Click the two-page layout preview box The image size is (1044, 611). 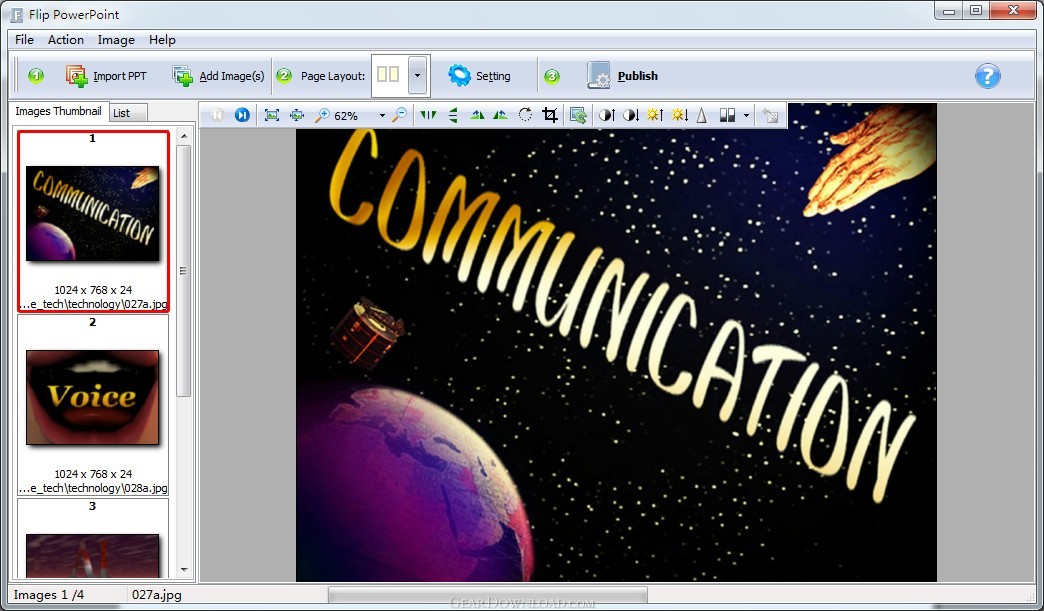point(389,75)
